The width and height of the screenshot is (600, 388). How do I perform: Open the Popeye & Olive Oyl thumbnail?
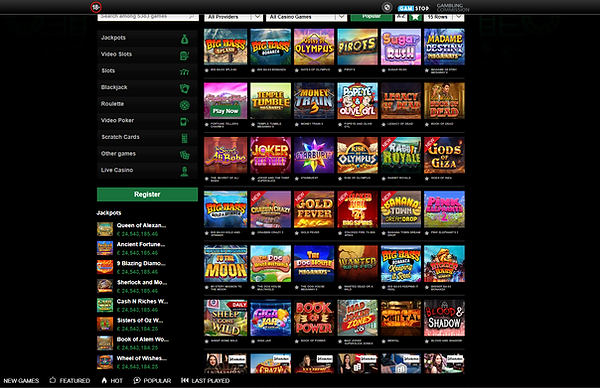pos(357,101)
